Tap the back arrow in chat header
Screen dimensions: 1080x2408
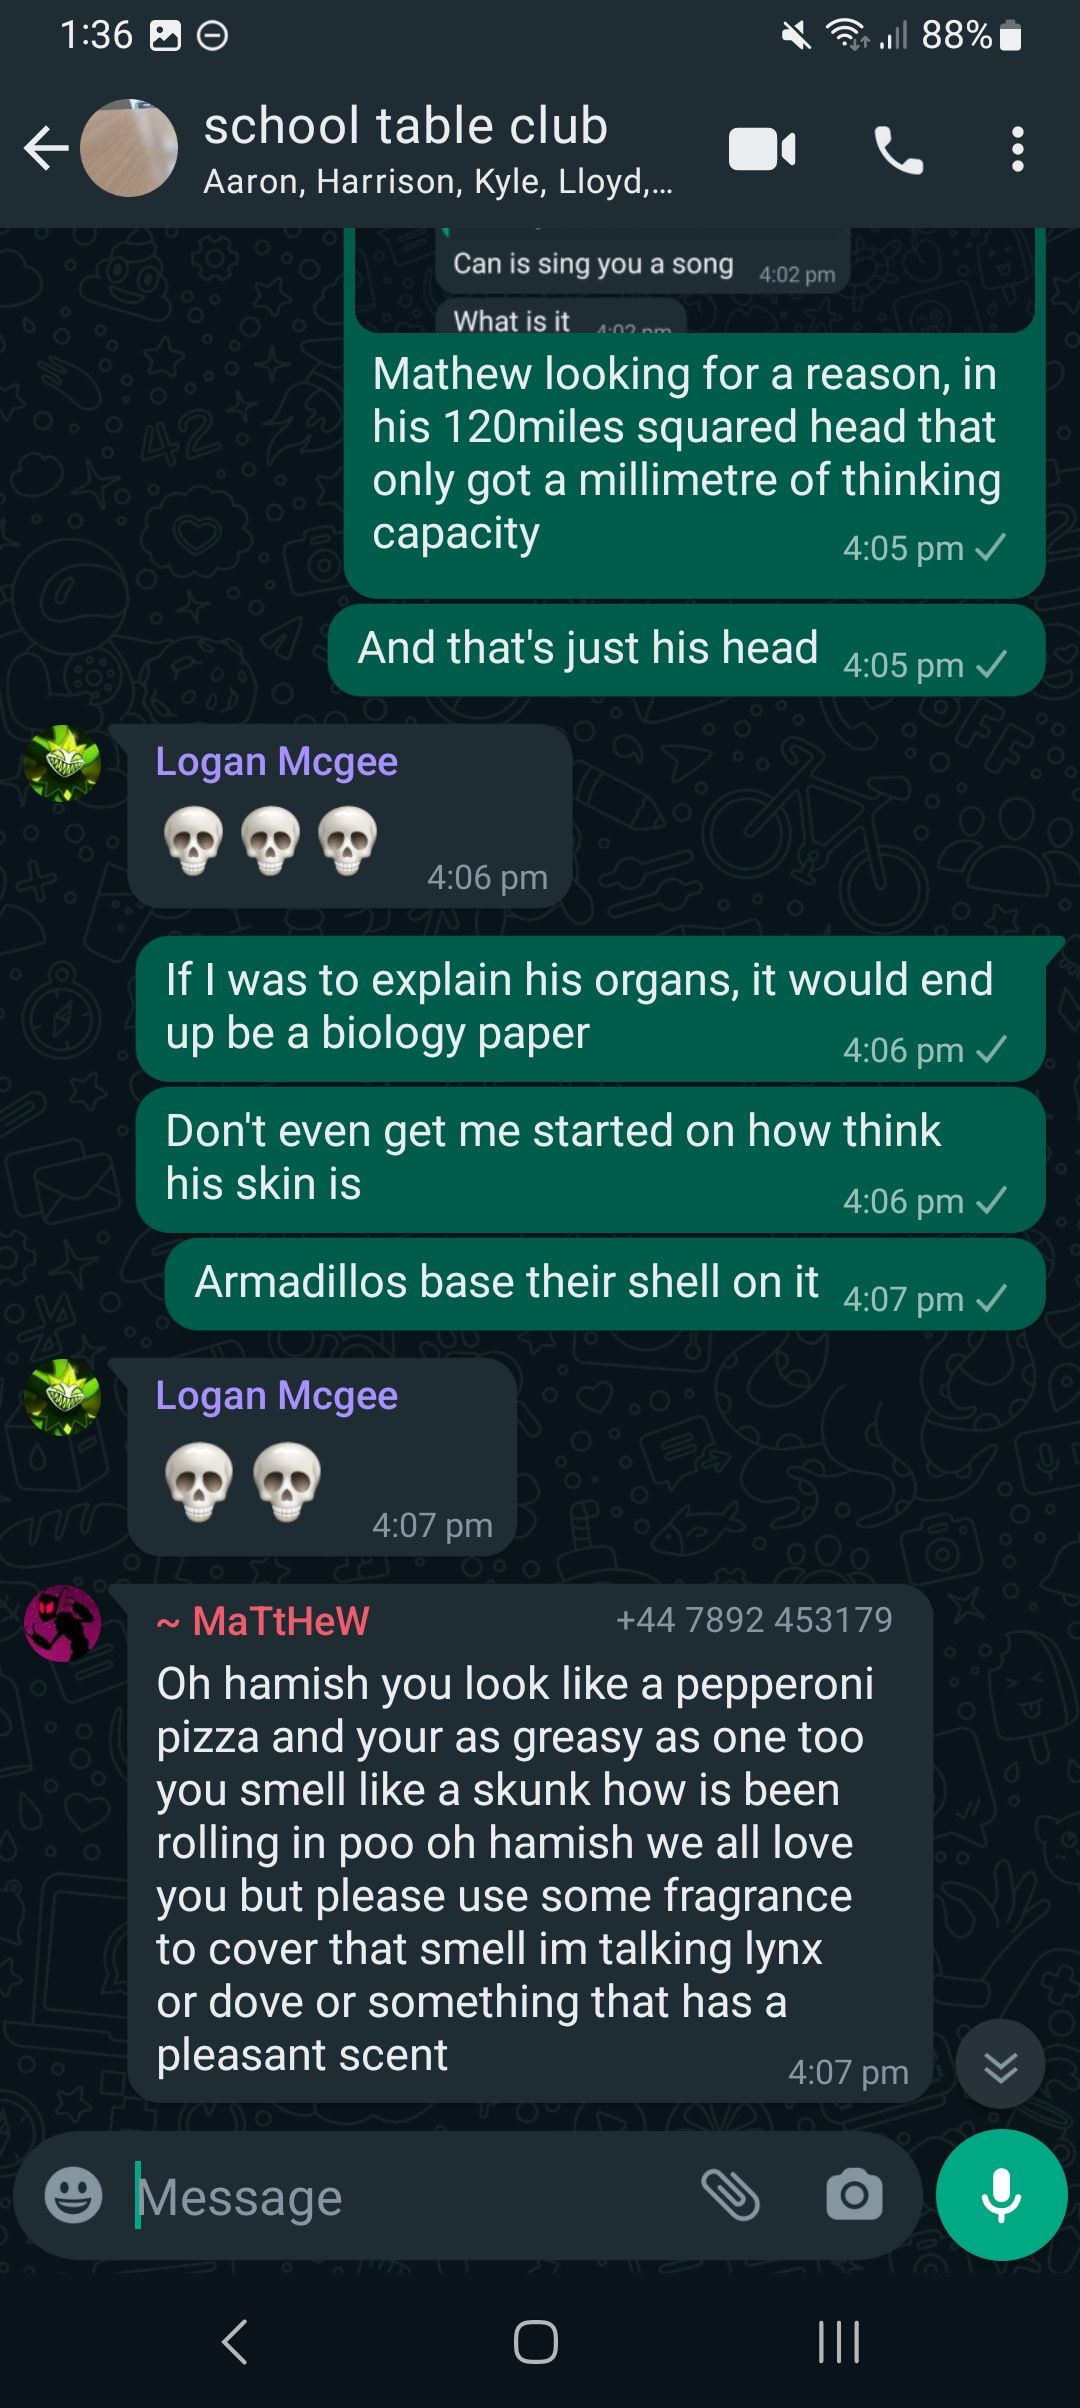pos(46,149)
